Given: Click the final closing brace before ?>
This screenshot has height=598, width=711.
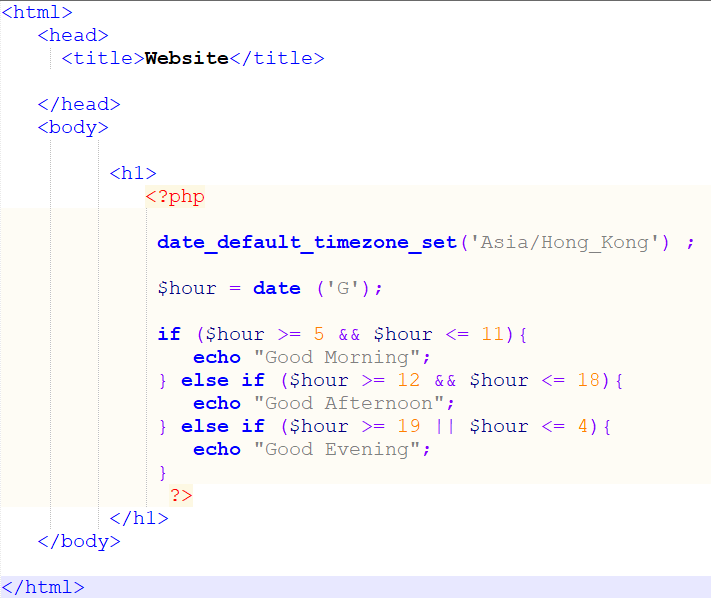Looking at the screenshot, I should tap(163, 473).
